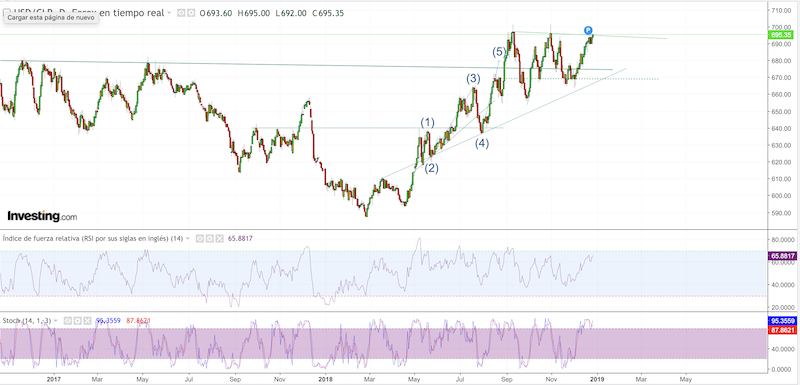The height and width of the screenshot is (385, 800).
Task: Click the RSI indicator title text
Action: pyautogui.click(x=93, y=238)
